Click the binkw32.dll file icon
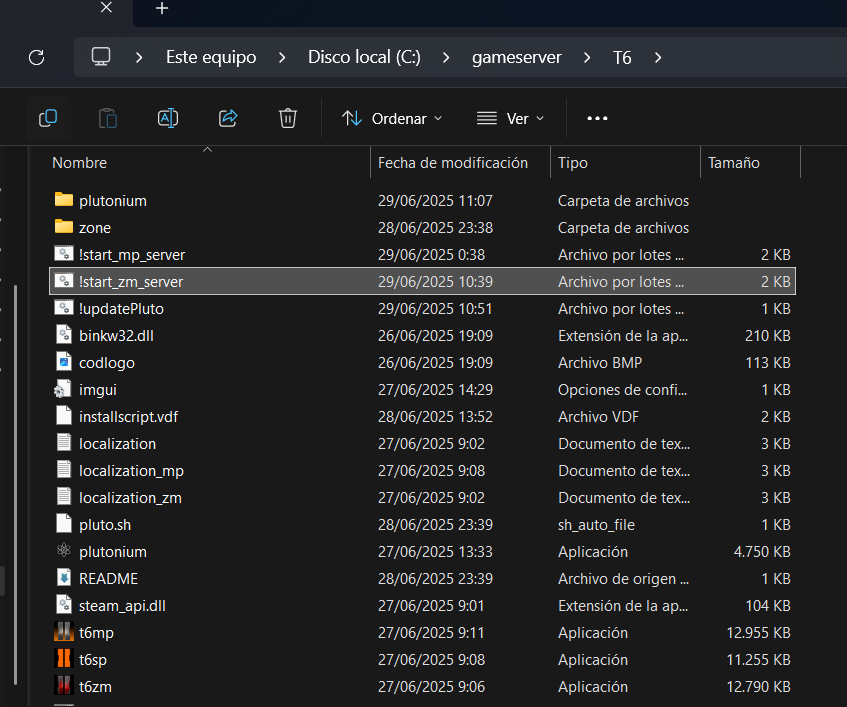The width and height of the screenshot is (847, 707). click(x=64, y=335)
